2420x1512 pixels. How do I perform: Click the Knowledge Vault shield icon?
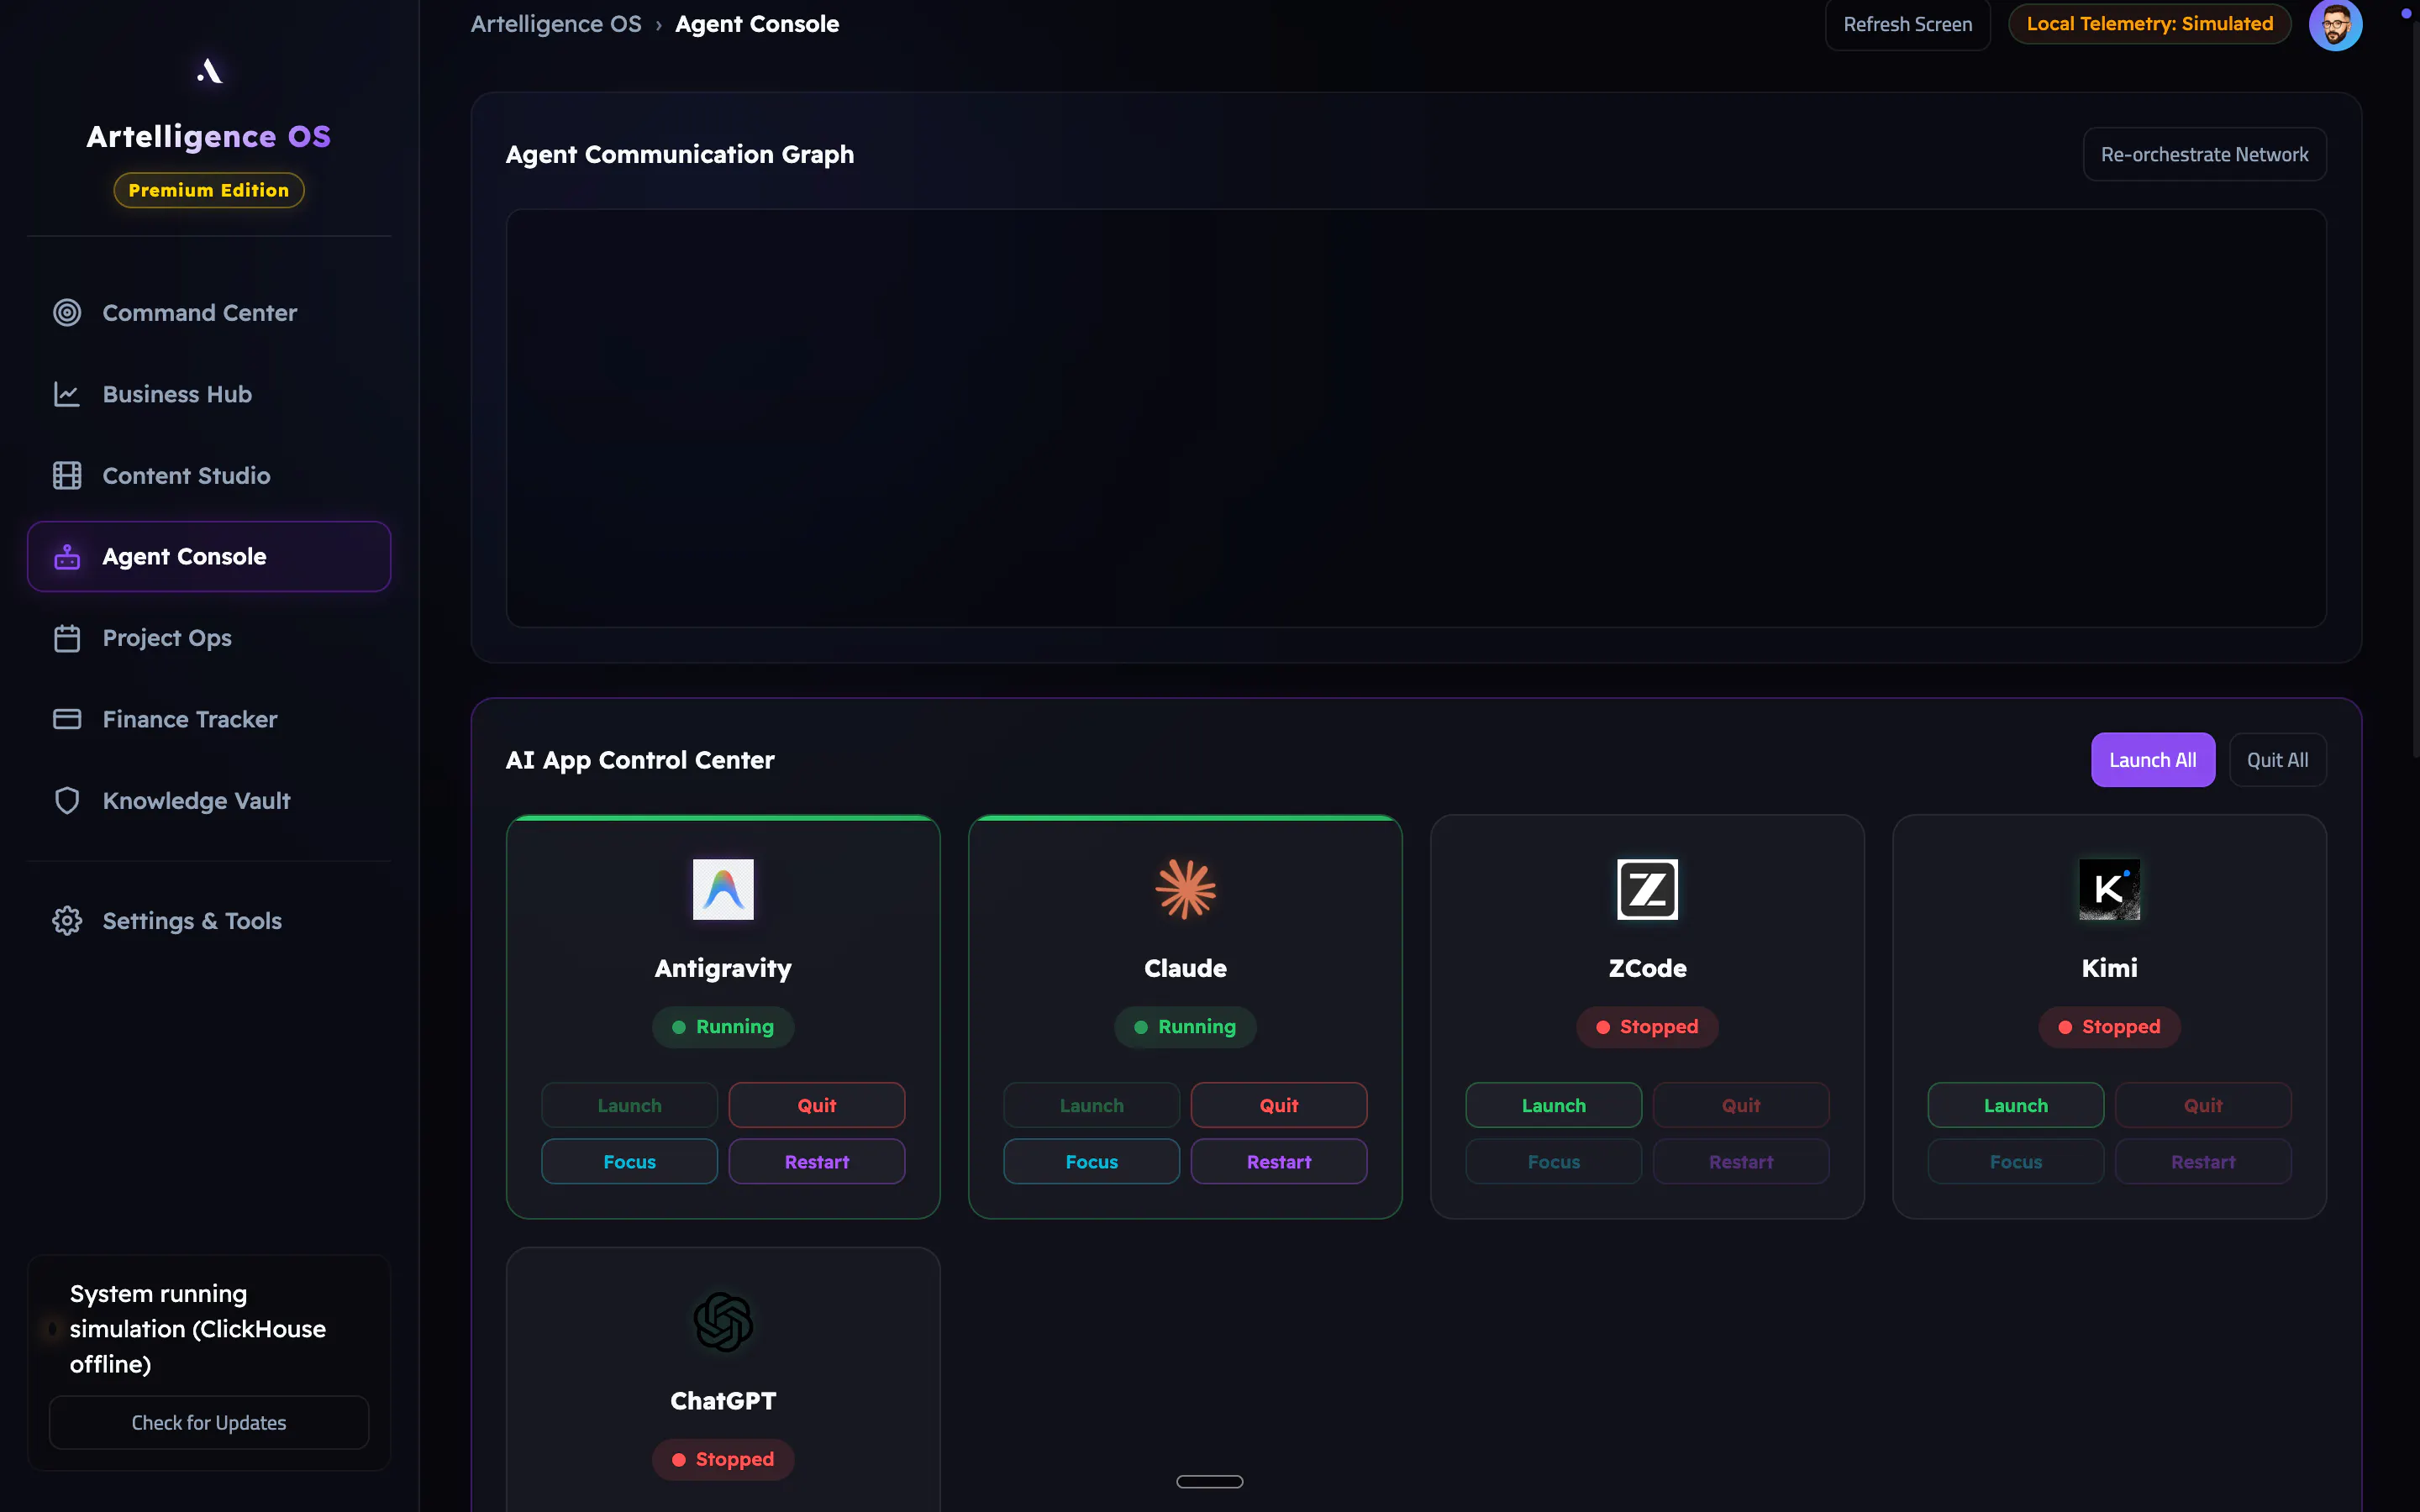pyautogui.click(x=67, y=801)
